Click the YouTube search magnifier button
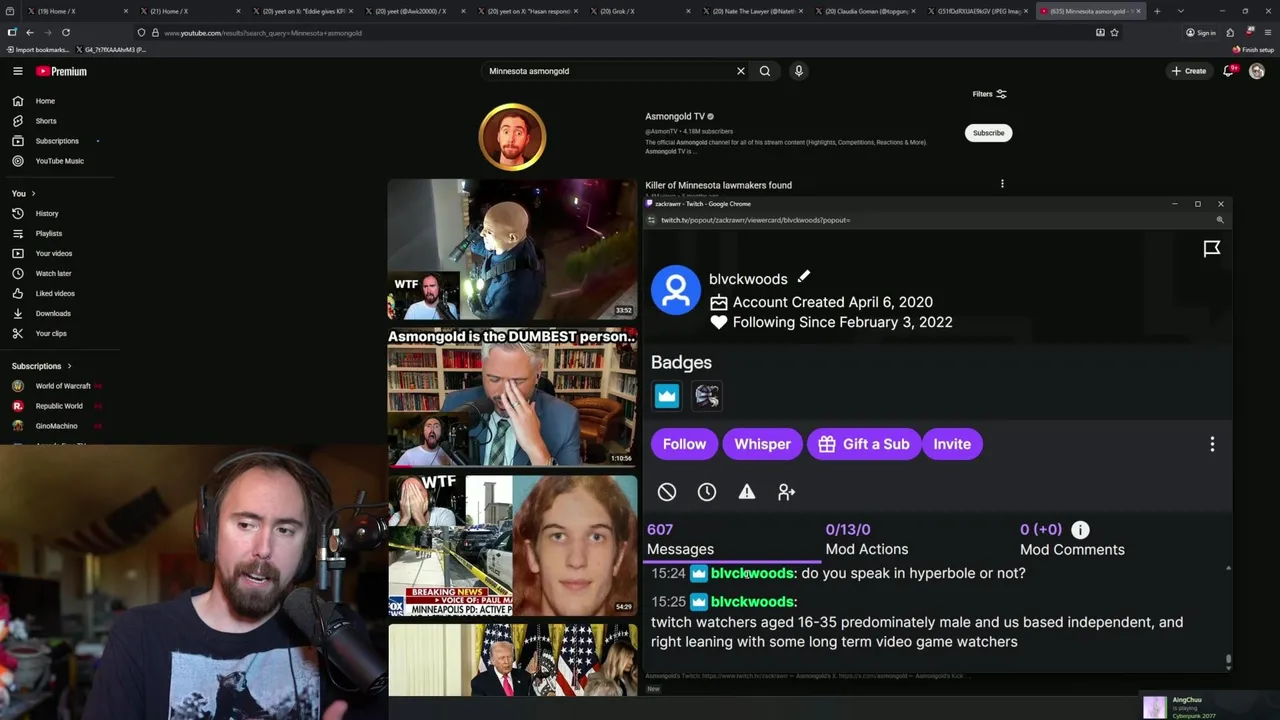1280x720 pixels. [x=765, y=71]
